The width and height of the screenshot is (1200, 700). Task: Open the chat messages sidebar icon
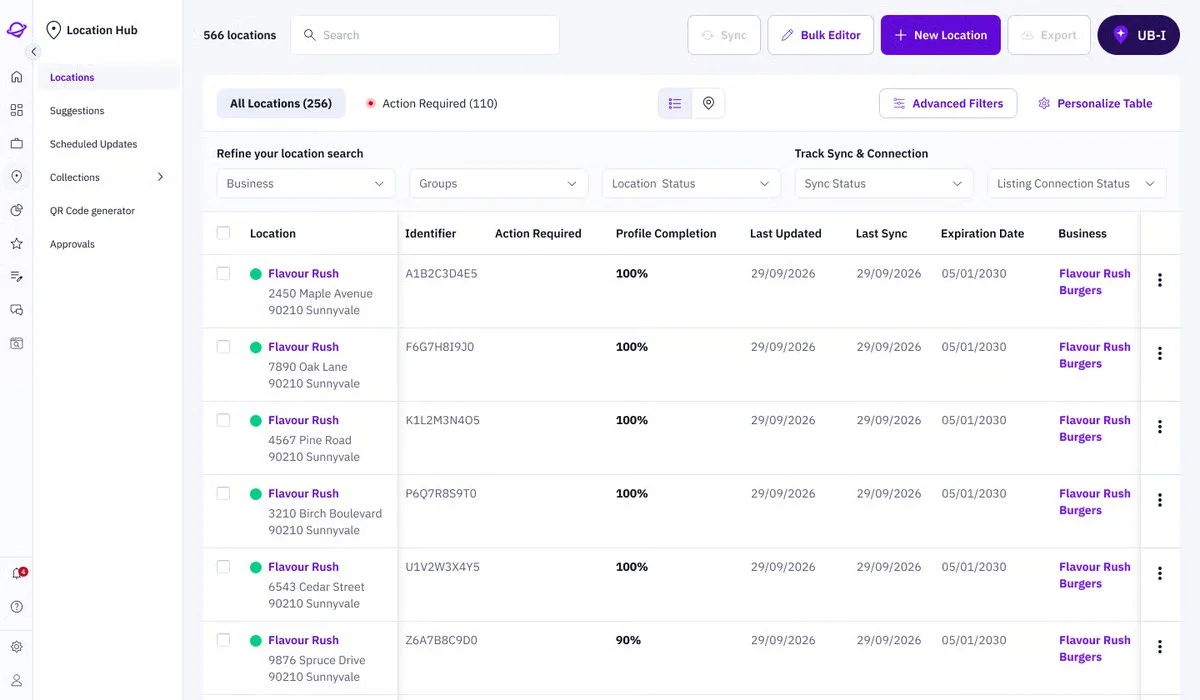[16, 310]
